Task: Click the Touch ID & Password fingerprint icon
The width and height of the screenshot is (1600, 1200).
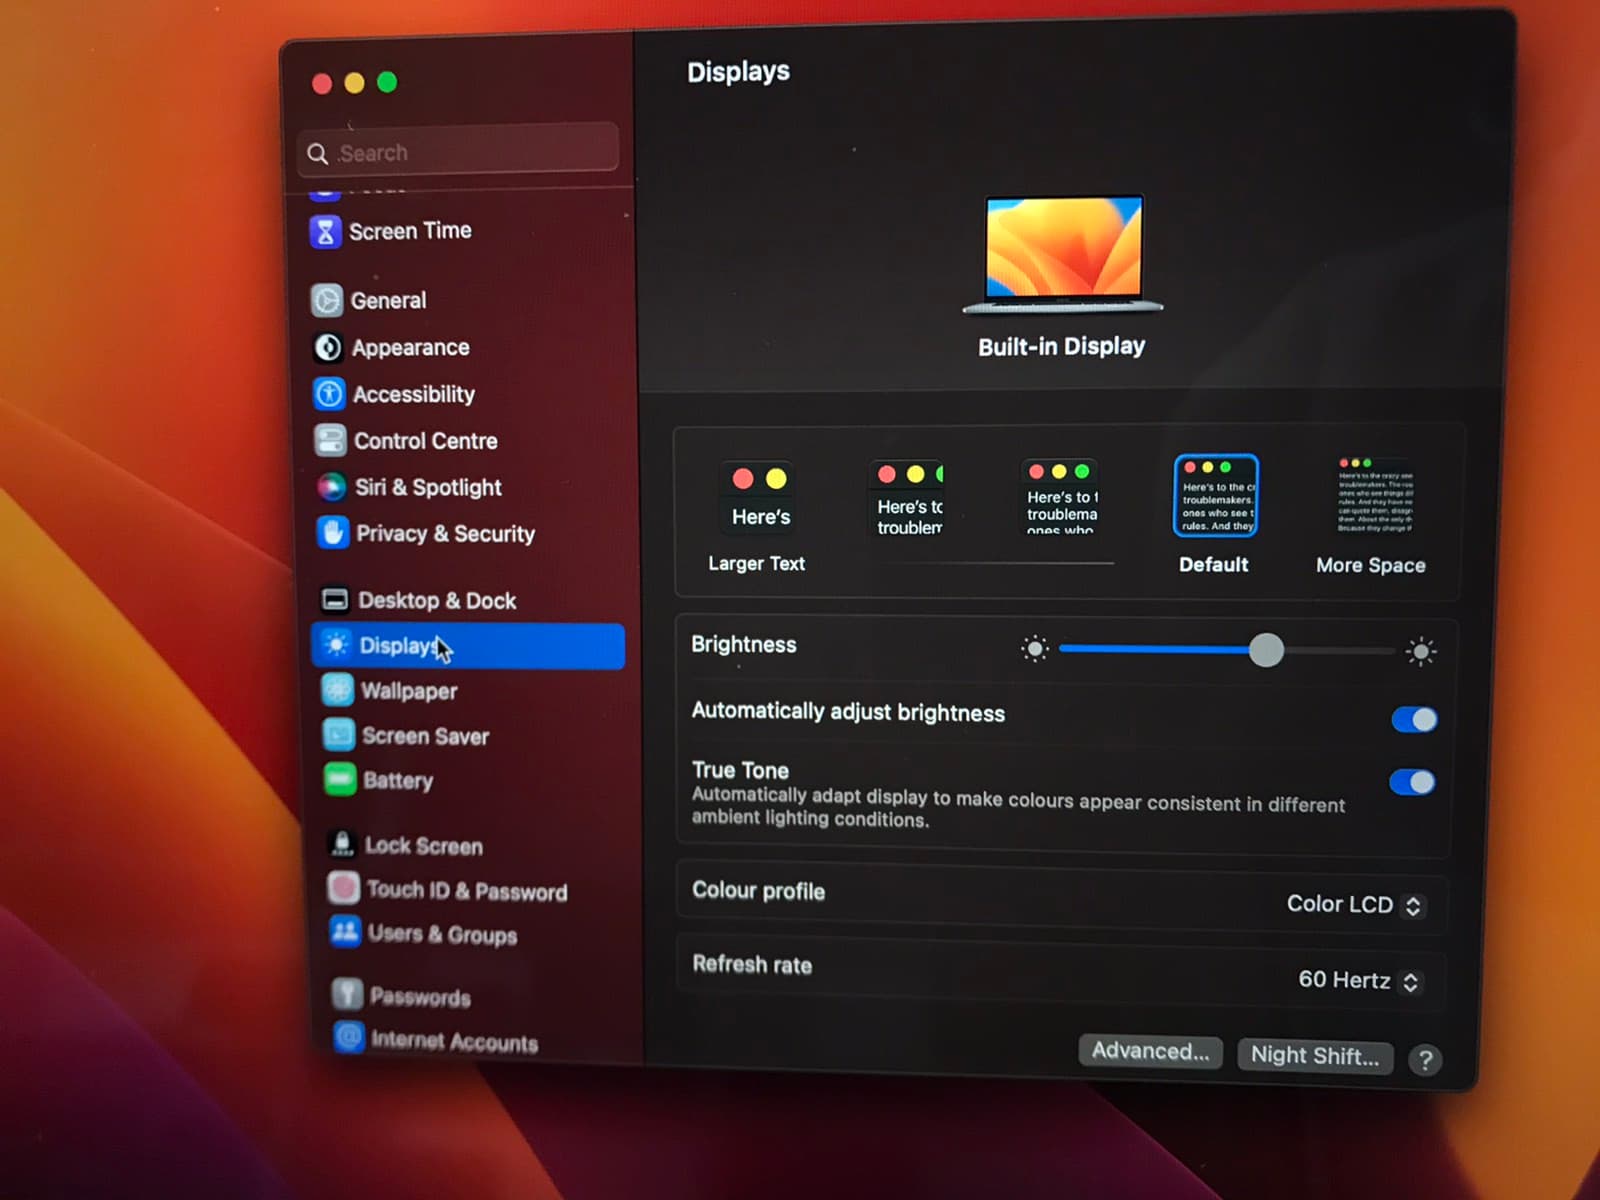Action: [x=344, y=888]
